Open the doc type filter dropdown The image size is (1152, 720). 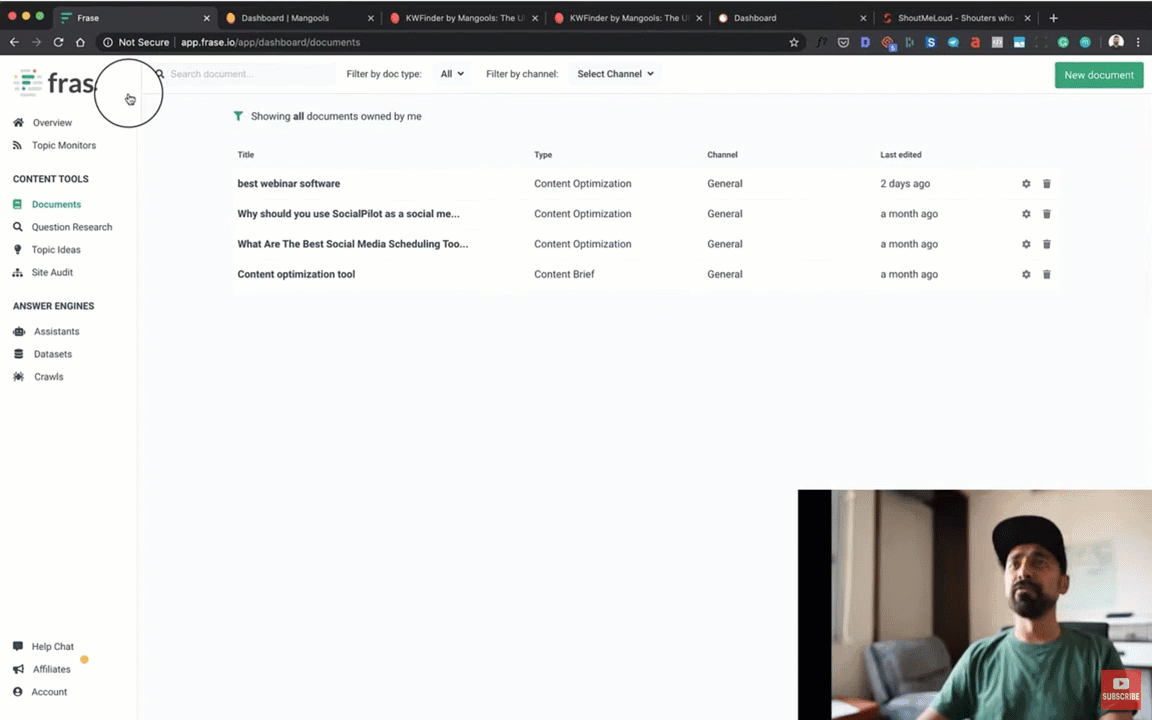click(x=452, y=74)
